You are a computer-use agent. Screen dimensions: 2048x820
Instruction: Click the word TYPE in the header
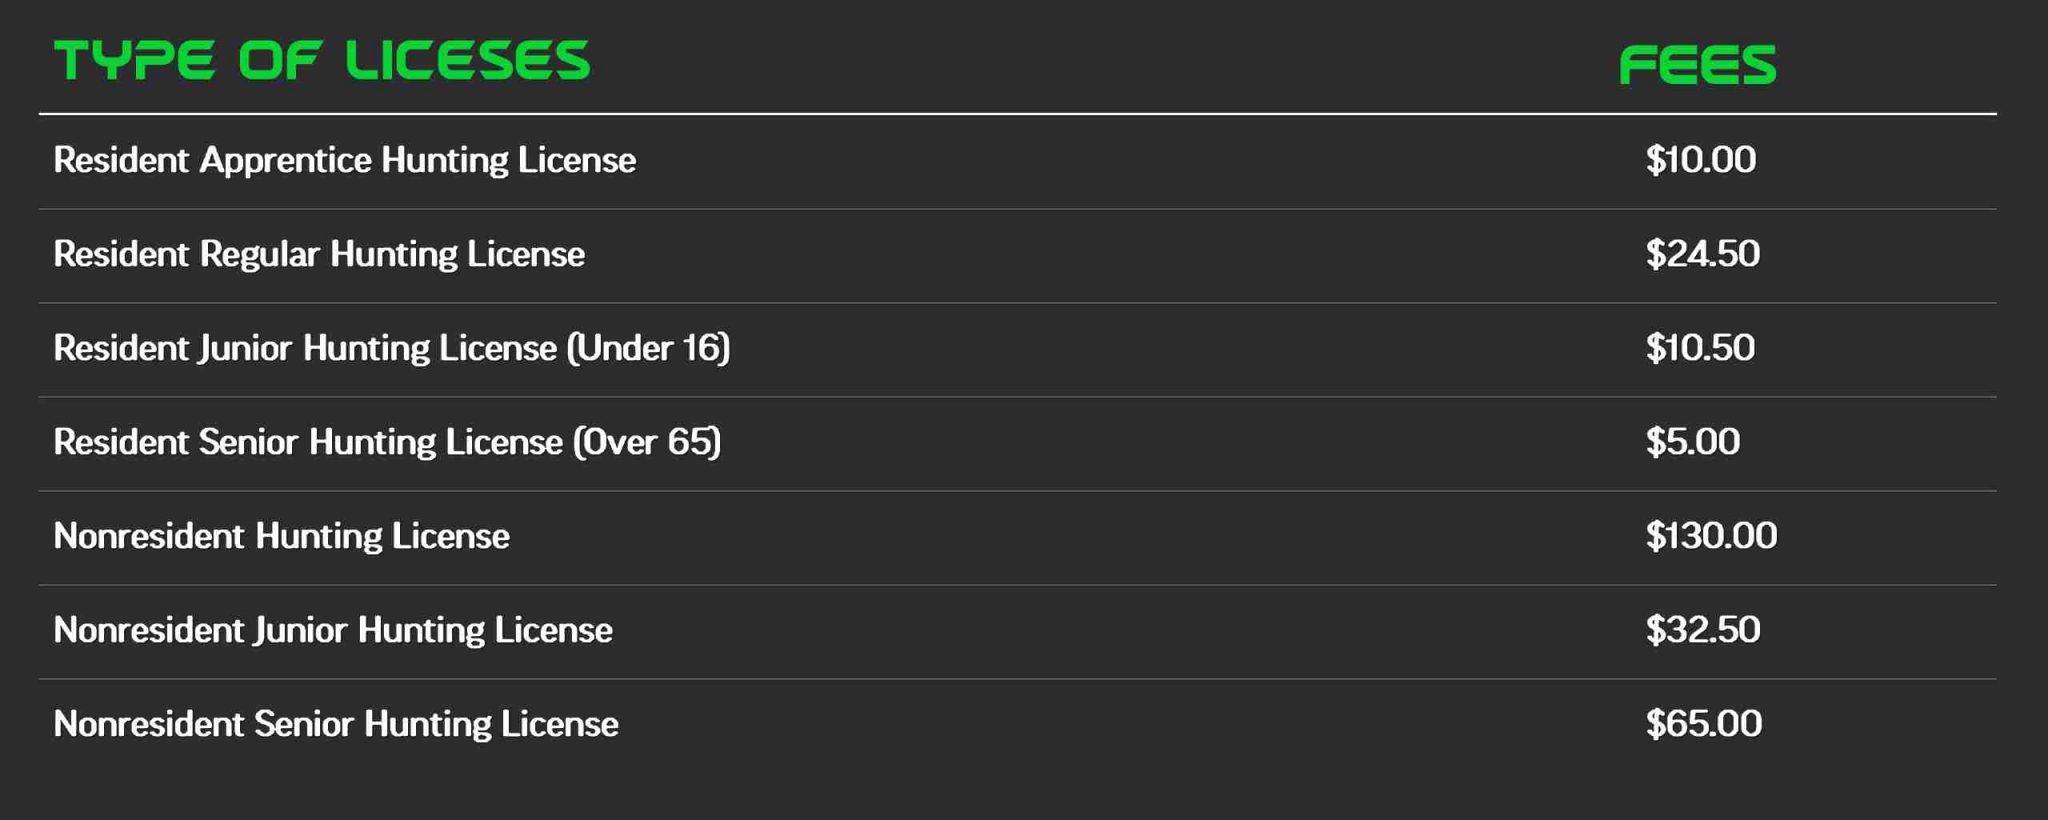click(x=134, y=61)
